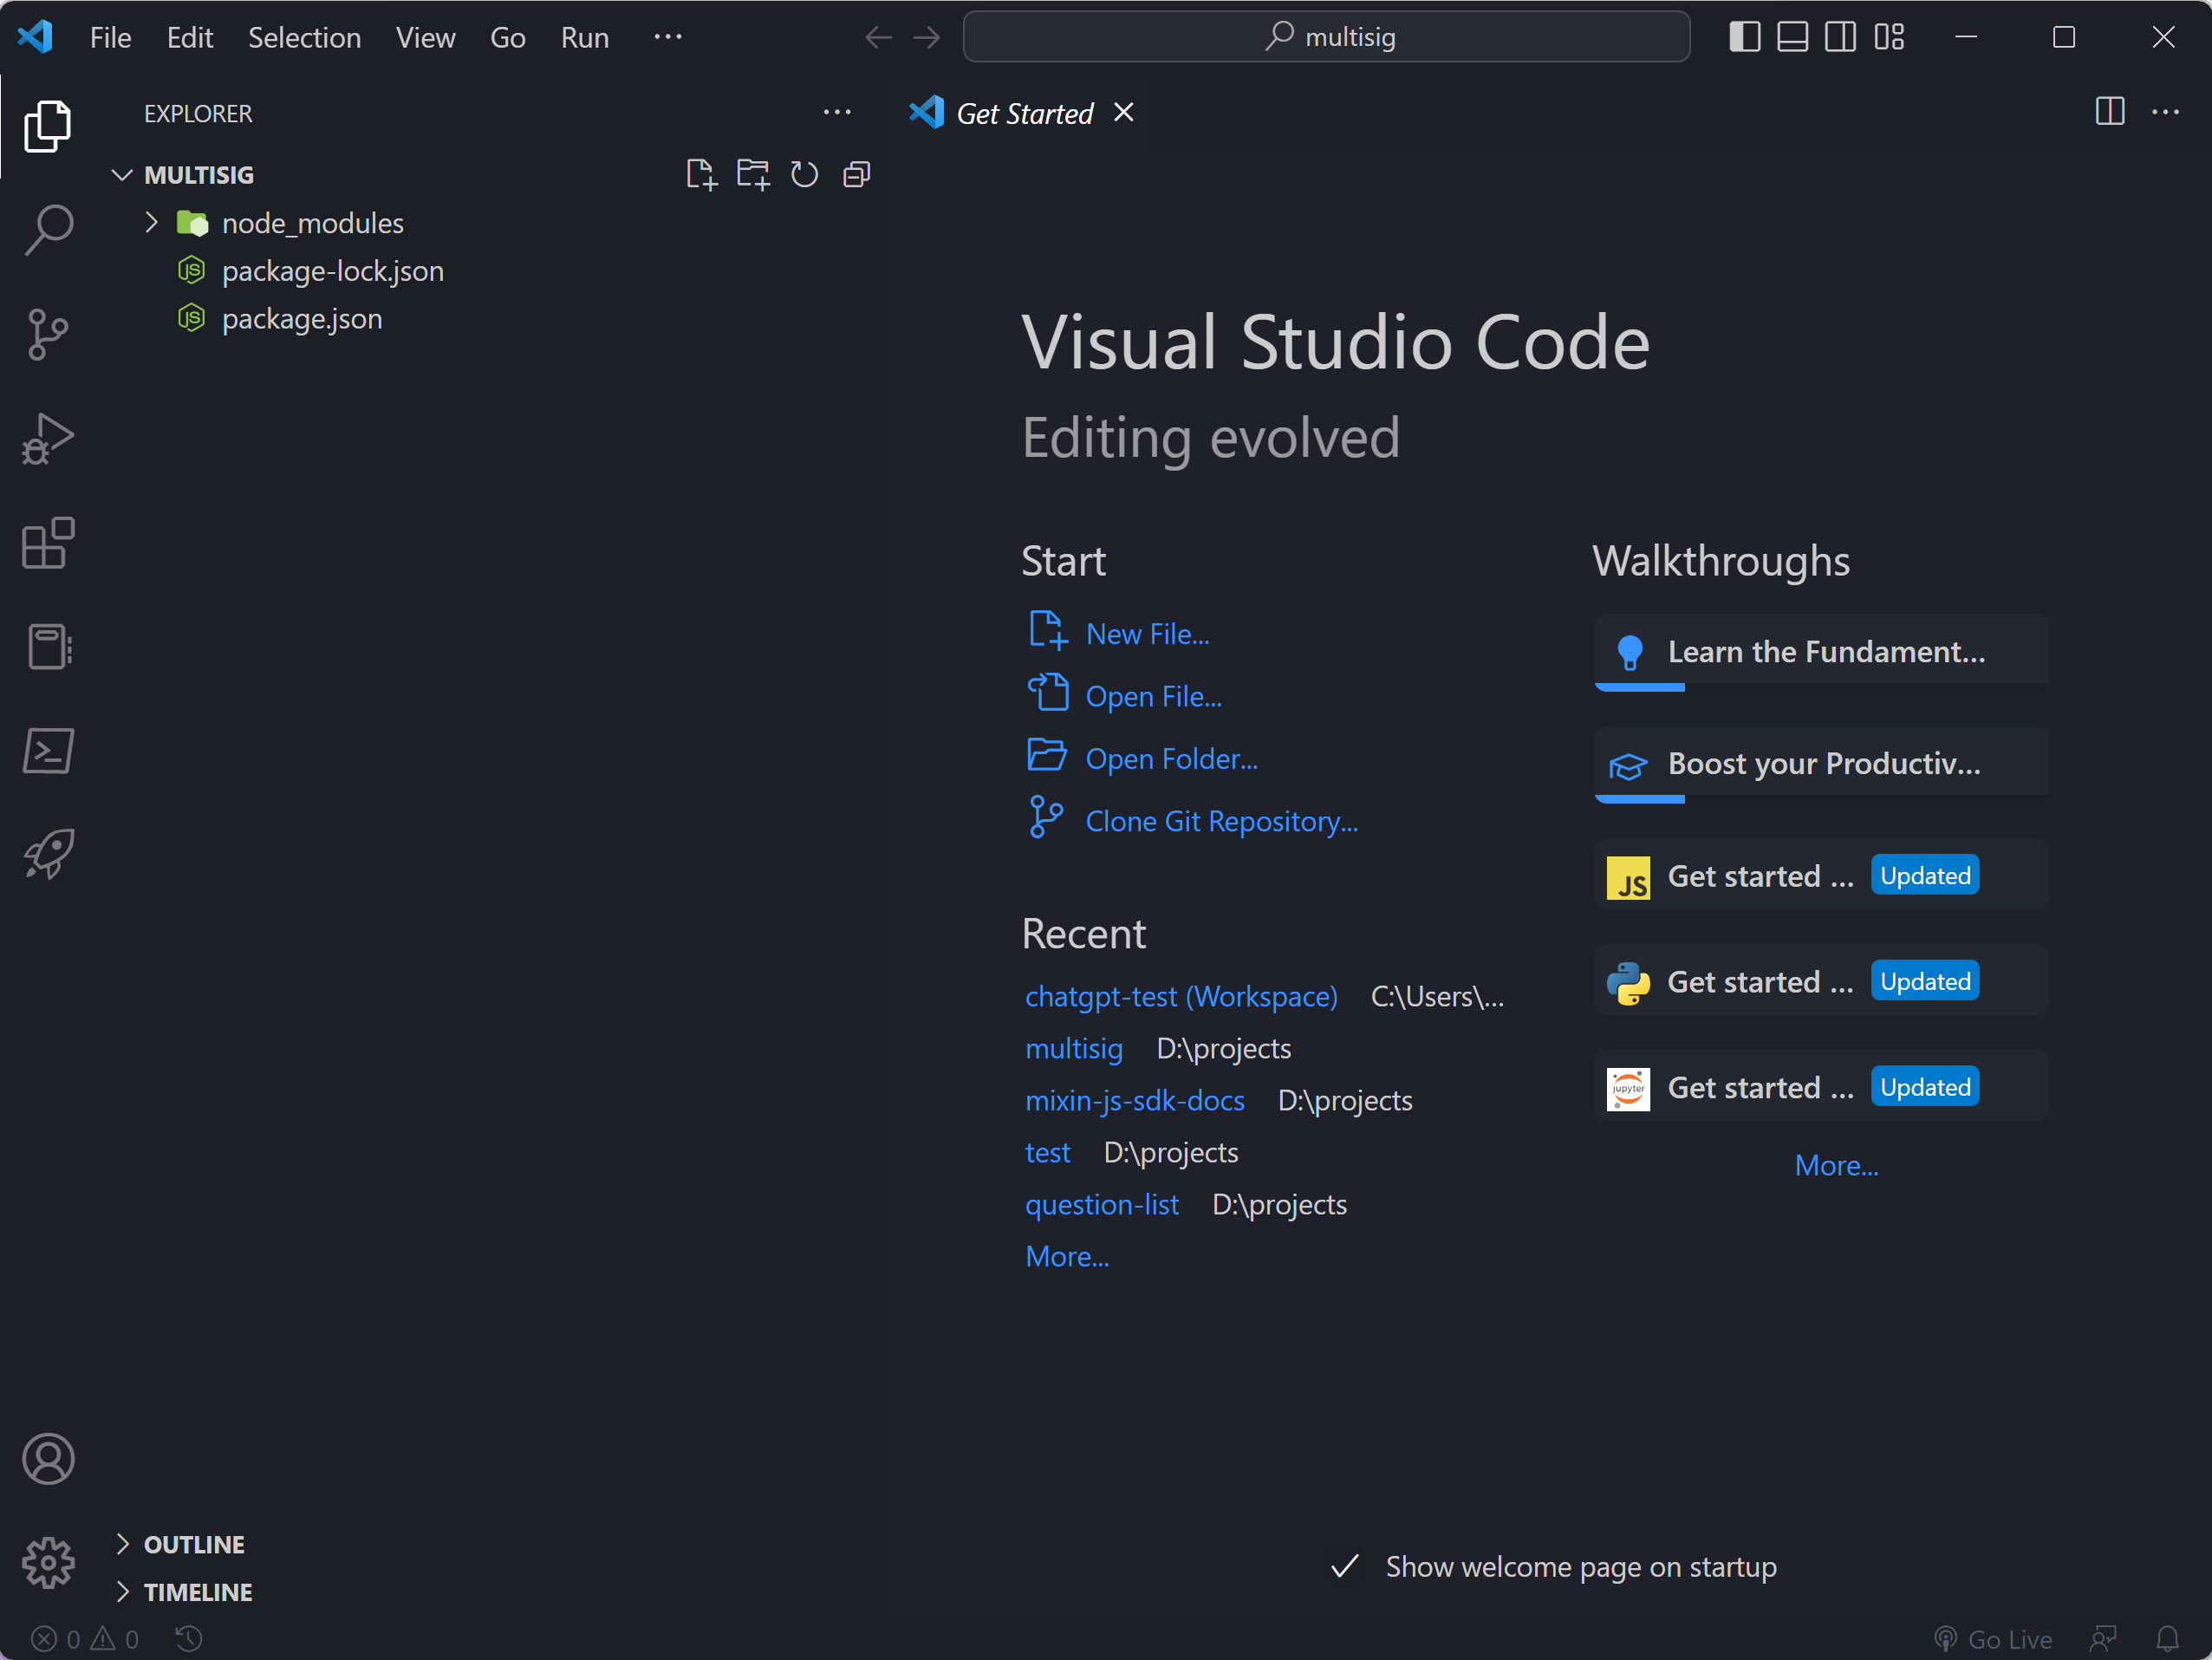This screenshot has height=1660, width=2212.
Task: Select the Get Started tab
Action: (1024, 113)
